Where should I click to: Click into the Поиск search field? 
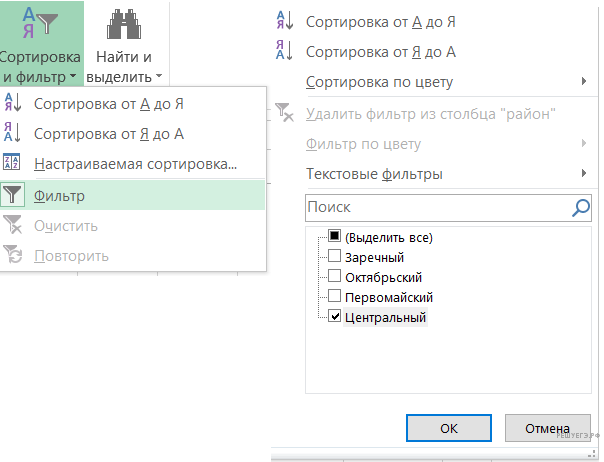435,207
